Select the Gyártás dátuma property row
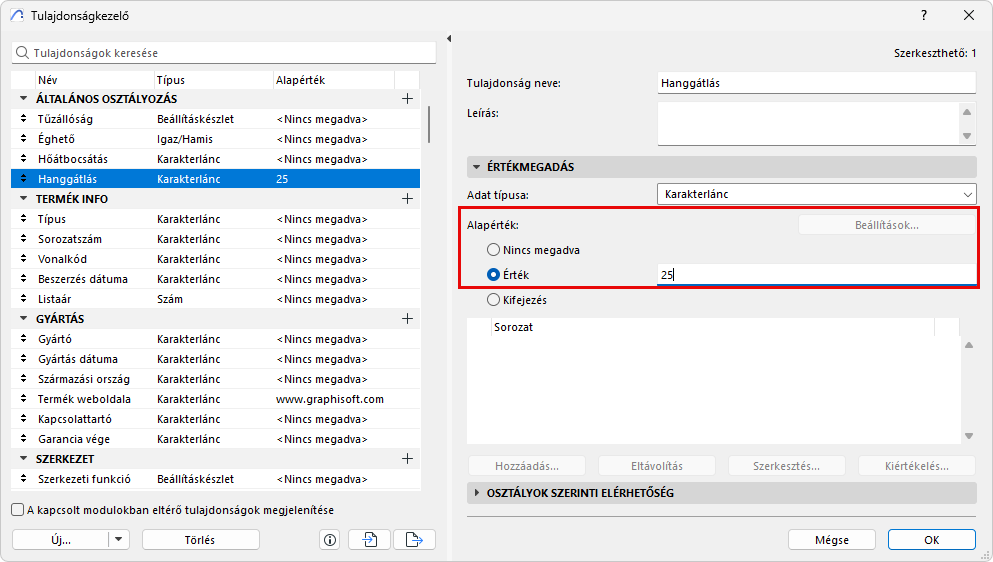Viewport: 993px width, 562px height. coord(215,359)
